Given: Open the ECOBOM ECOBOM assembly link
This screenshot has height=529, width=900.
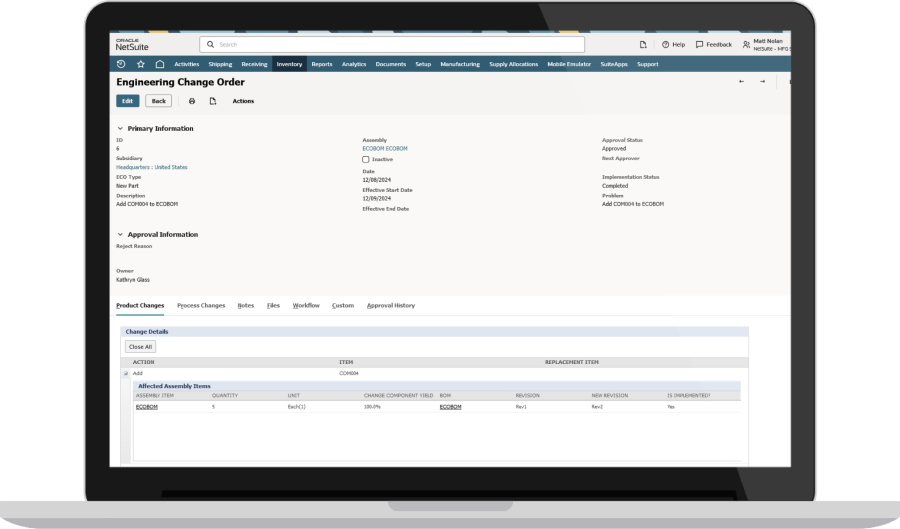Looking at the screenshot, I should pyautogui.click(x=385, y=148).
